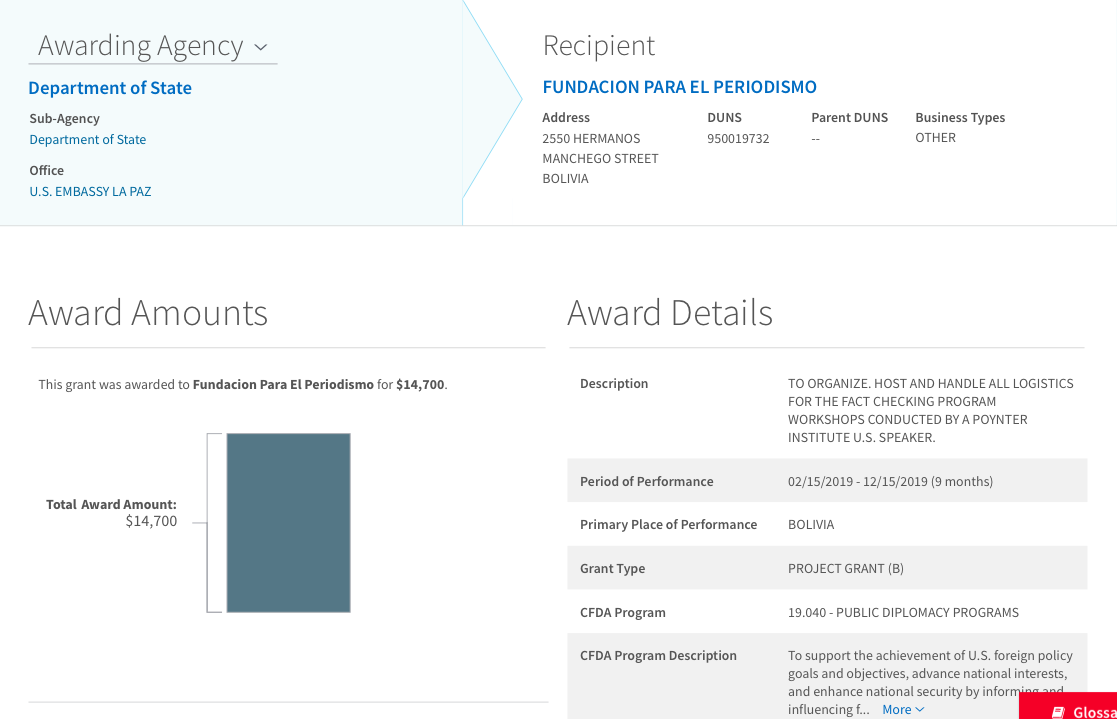This screenshot has height=719, width=1117.
Task: Click the award Description text
Action: pyautogui.click(x=930, y=410)
